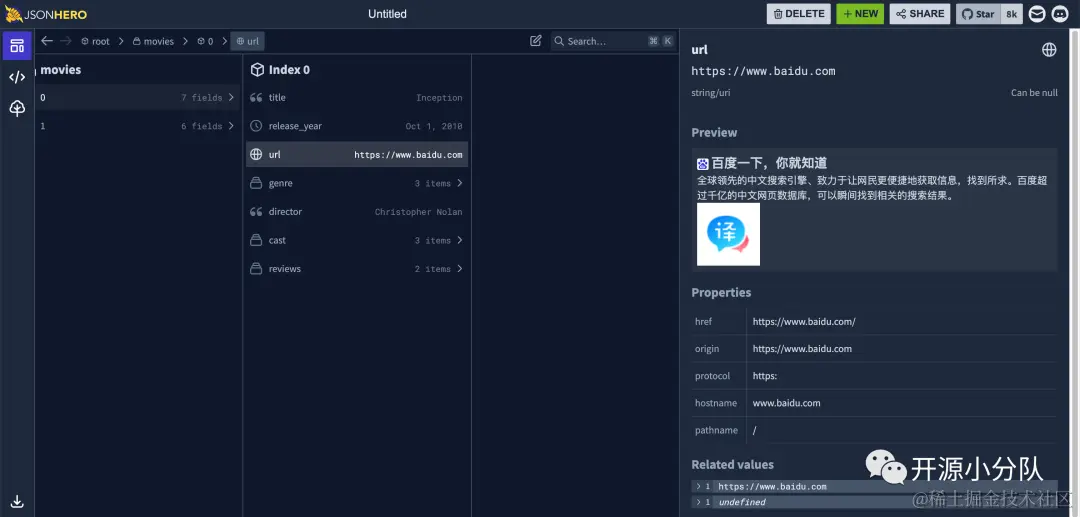Click the DELETE button
The height and width of the screenshot is (517, 1080).
click(x=798, y=14)
